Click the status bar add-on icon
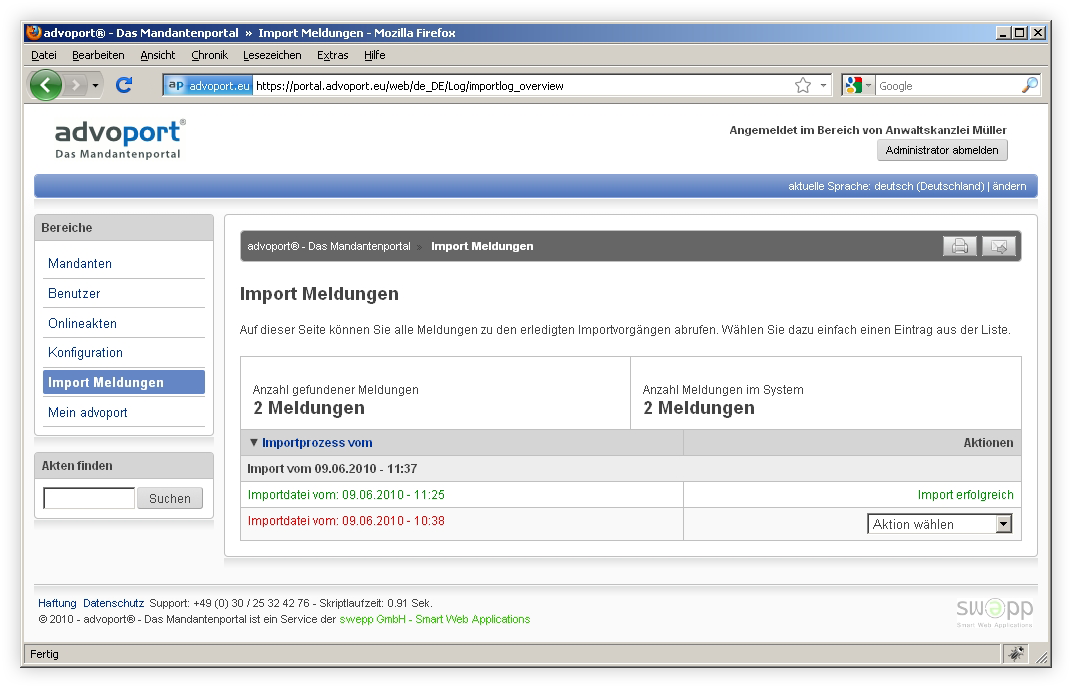The height and width of the screenshot is (688, 1072). coord(1017,654)
